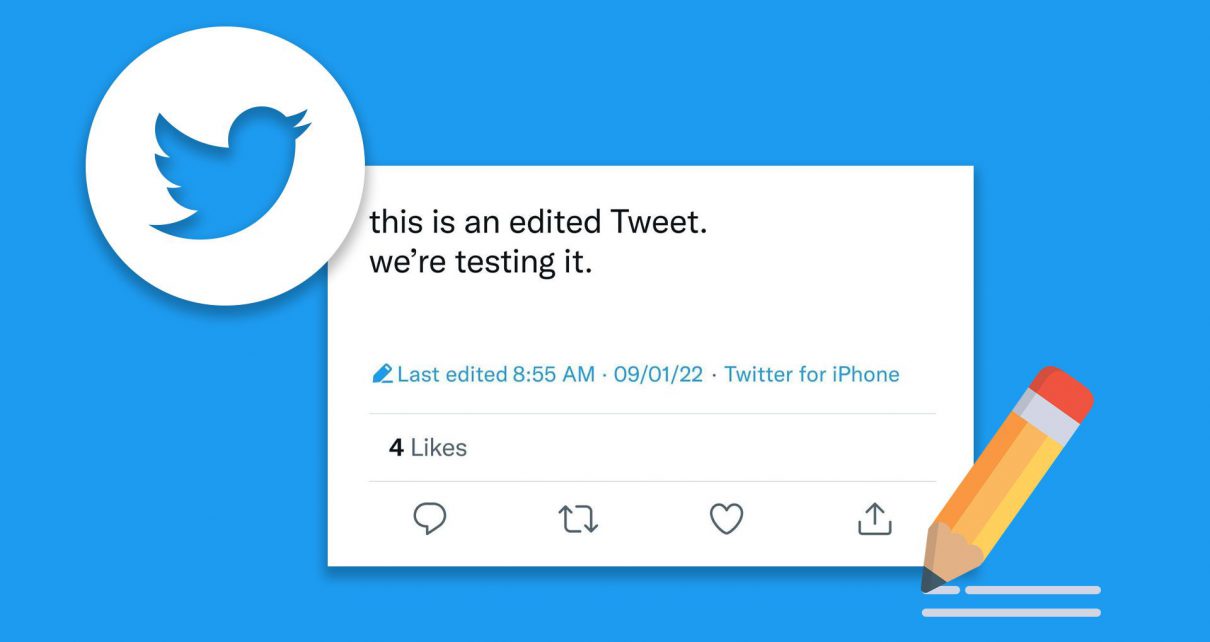Select the 09/01/22 date
The width and height of the screenshot is (1210, 642).
click(x=658, y=375)
